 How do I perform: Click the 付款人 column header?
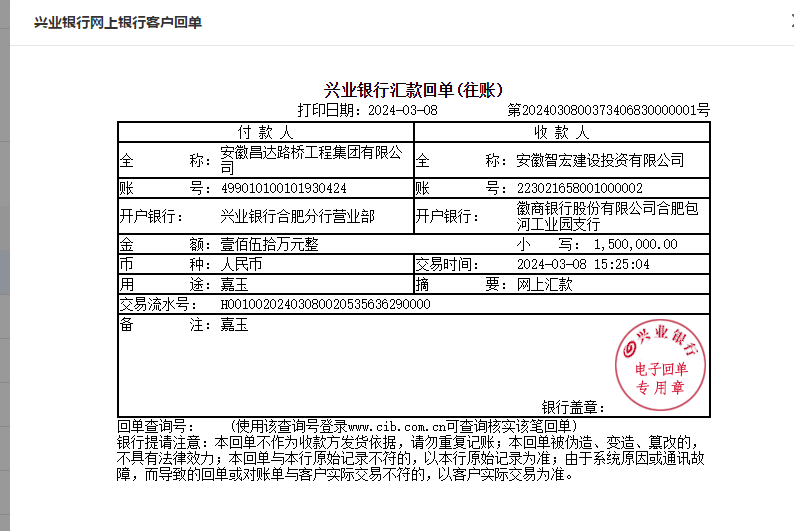265,132
